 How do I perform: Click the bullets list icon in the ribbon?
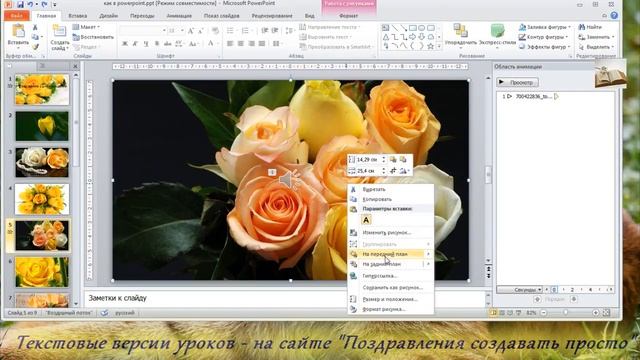pos(231,31)
